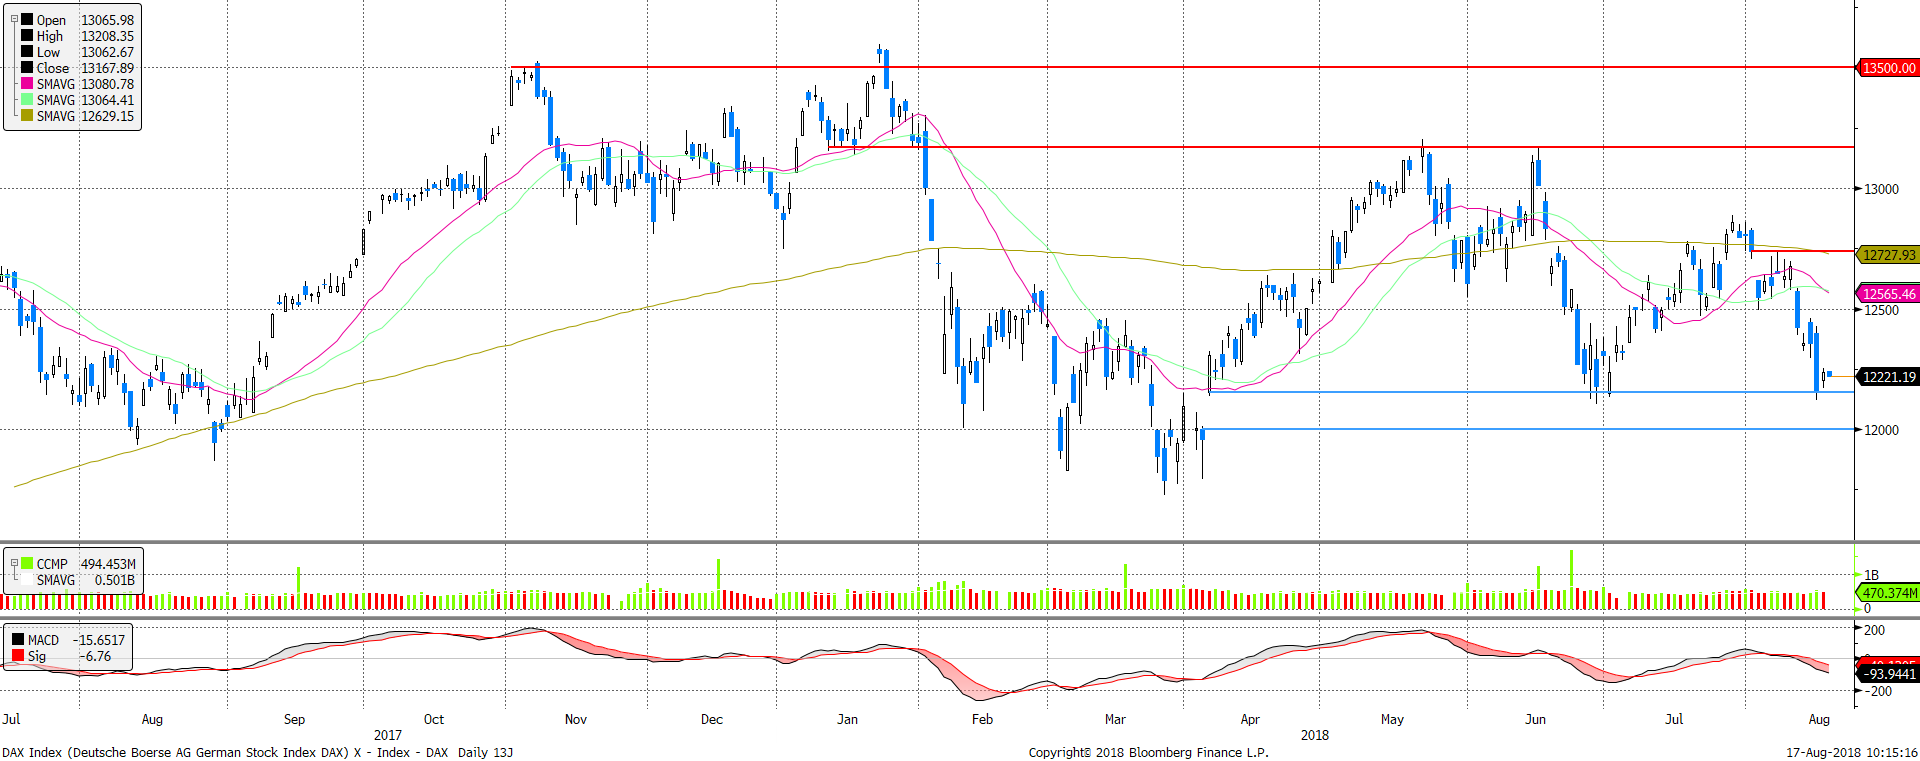The height and width of the screenshot is (761, 1920).
Task: Select the Close value 13167.89
Action: [107, 68]
